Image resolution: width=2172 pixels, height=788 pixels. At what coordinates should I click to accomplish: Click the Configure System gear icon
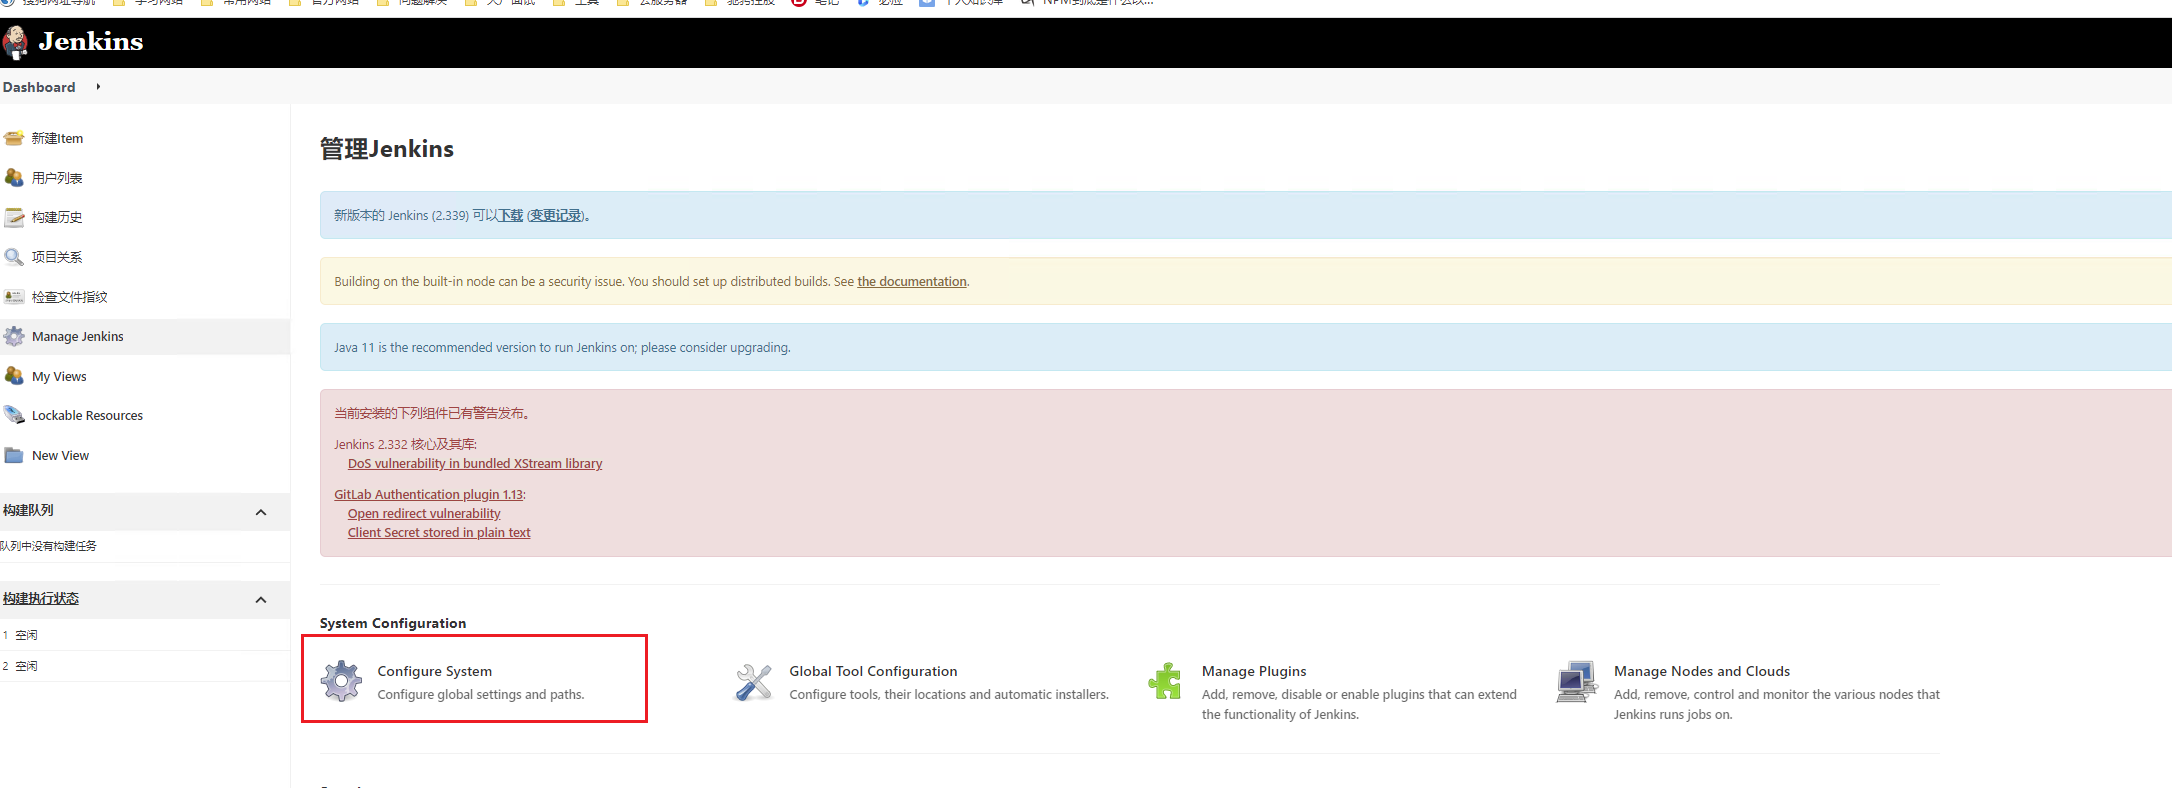click(x=341, y=681)
